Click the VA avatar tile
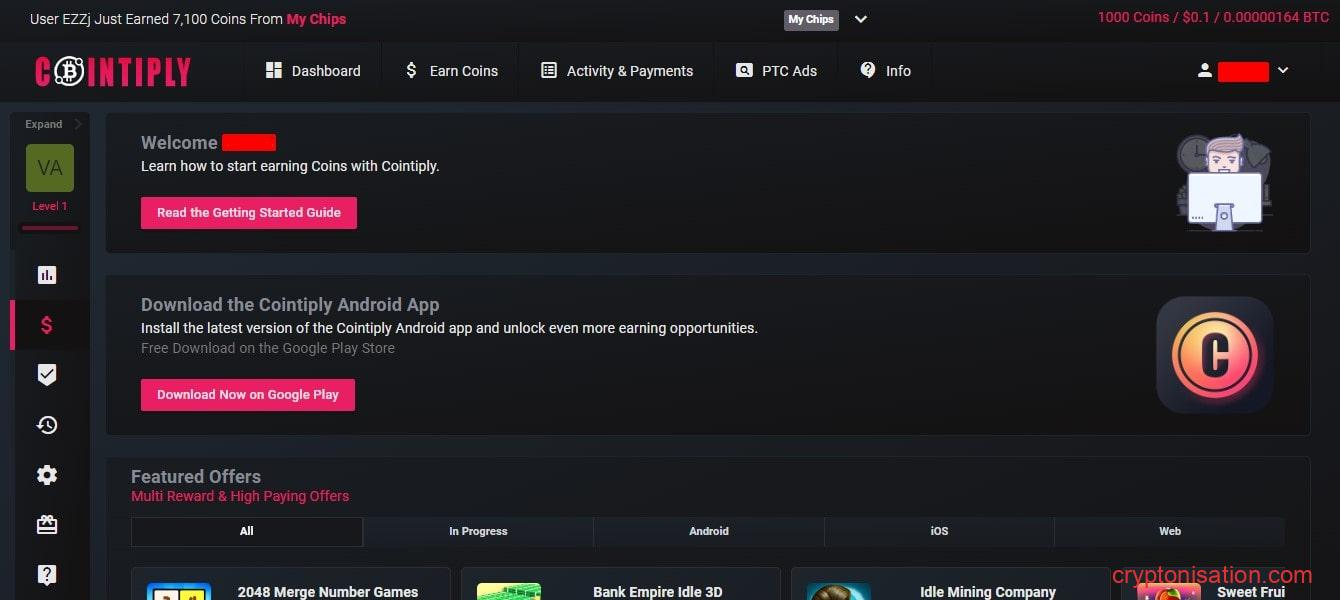This screenshot has height=600, width=1340. point(50,168)
